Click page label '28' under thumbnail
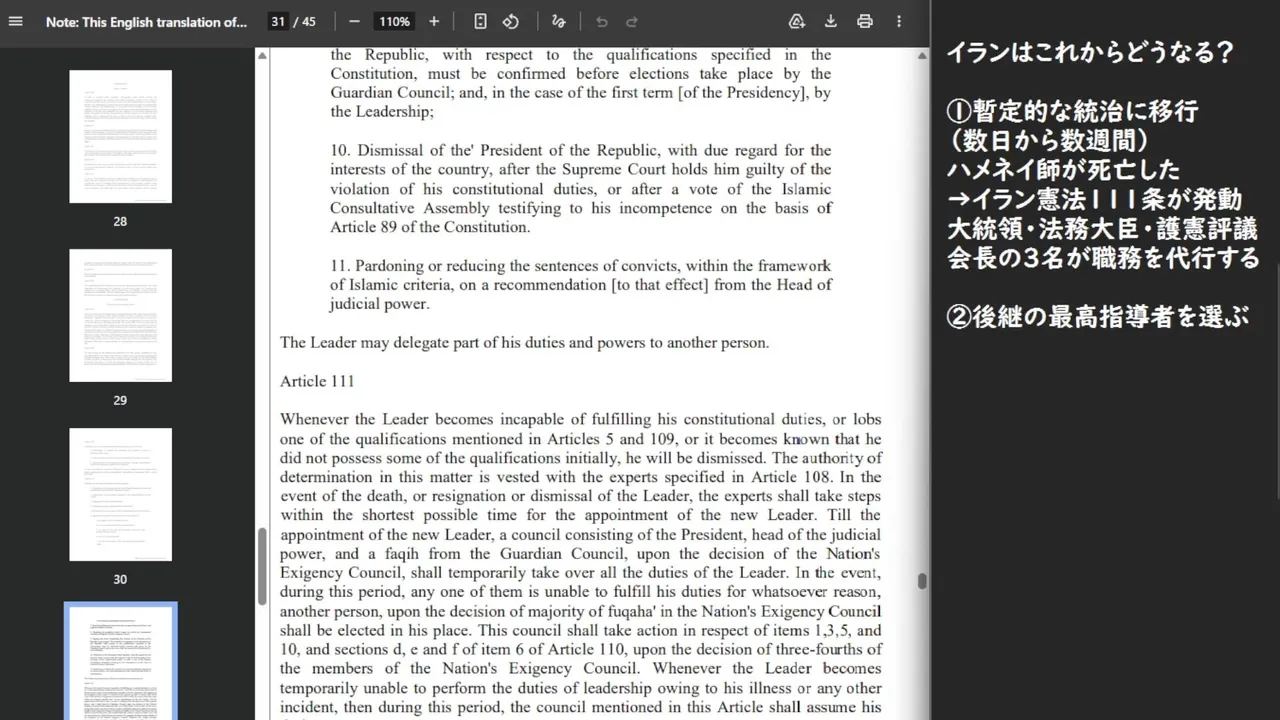 click(120, 221)
